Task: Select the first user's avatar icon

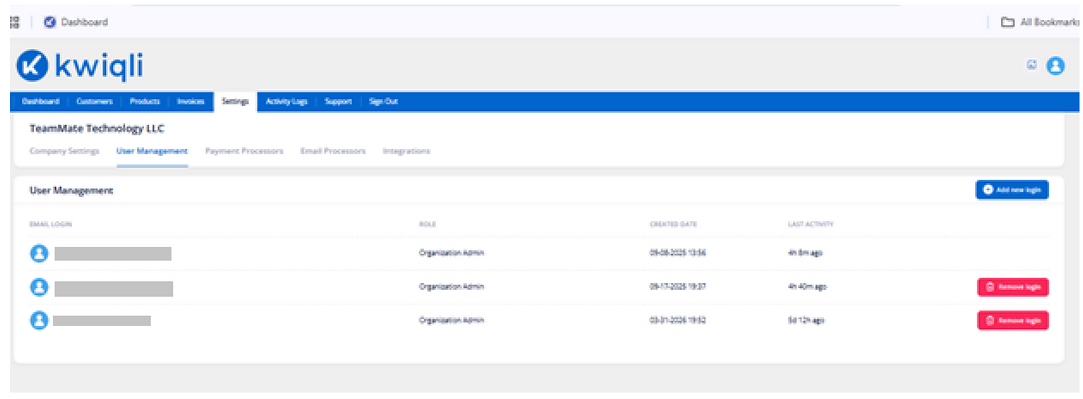Action: [x=39, y=253]
